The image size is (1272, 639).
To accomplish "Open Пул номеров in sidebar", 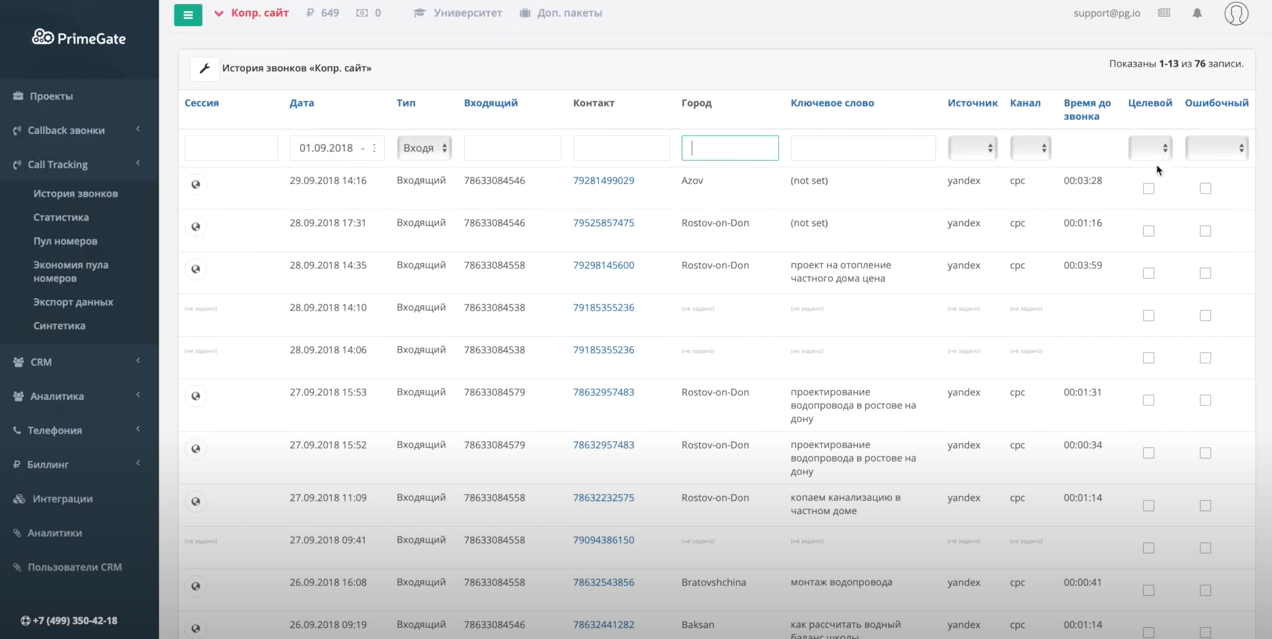I will pyautogui.click(x=65, y=241).
